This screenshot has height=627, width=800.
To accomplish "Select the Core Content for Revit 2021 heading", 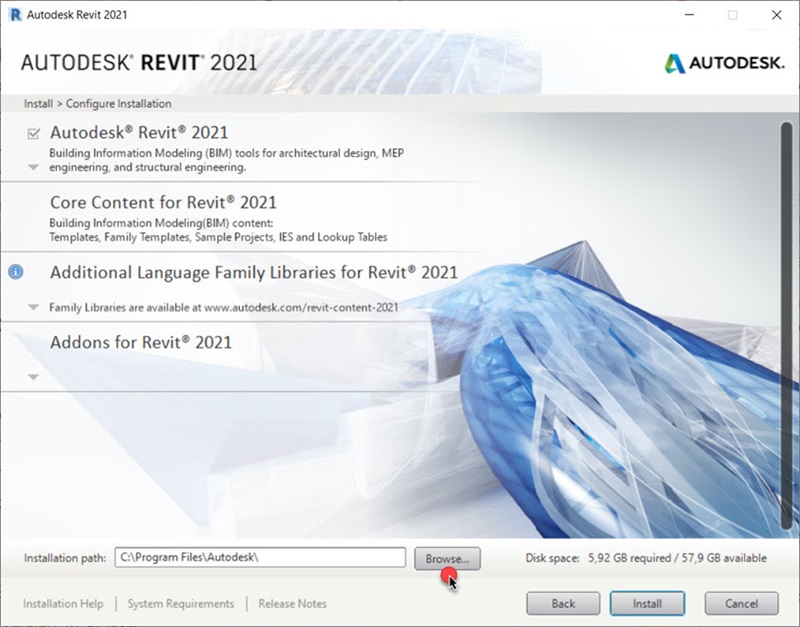I will [163, 203].
